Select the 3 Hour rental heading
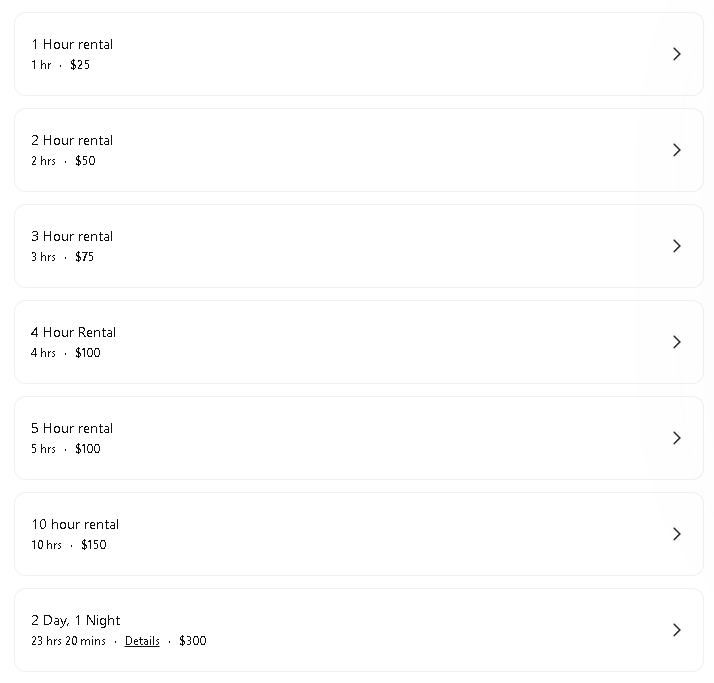The width and height of the screenshot is (714, 683). [72, 236]
